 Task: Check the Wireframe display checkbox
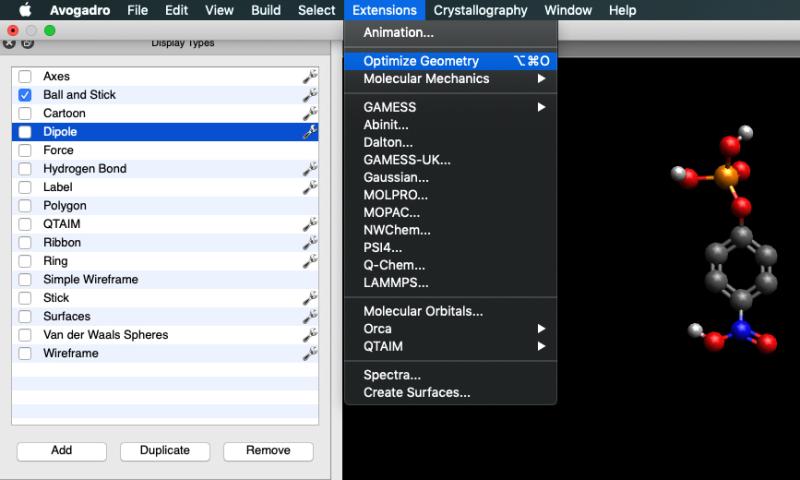(x=24, y=353)
